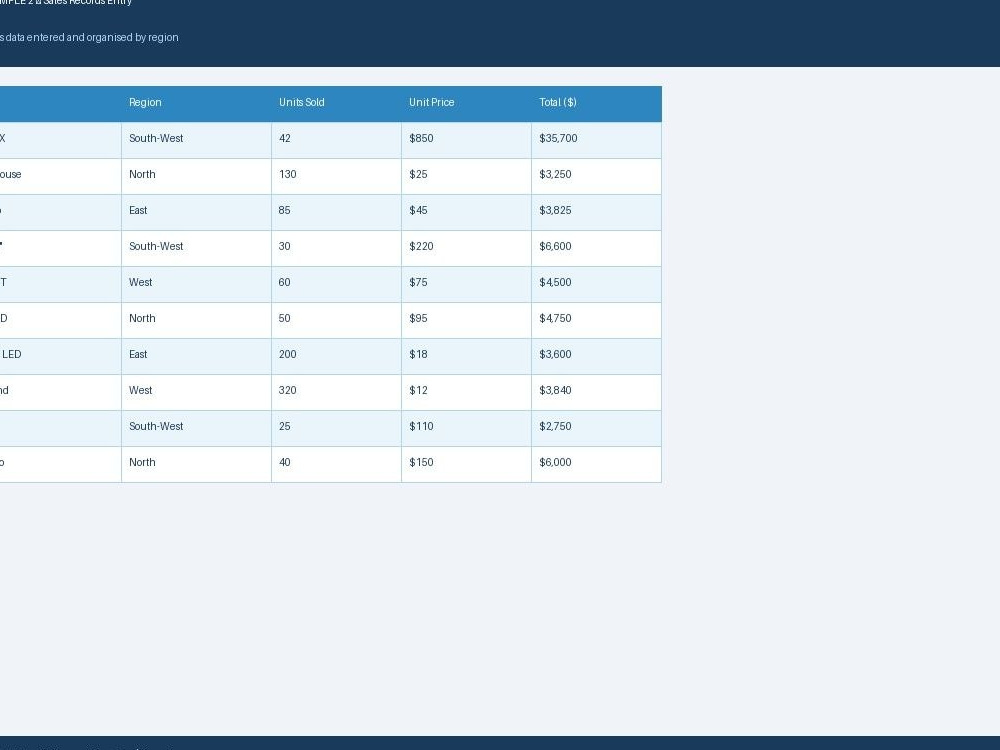Pick the 25 units sold cell
The height and width of the screenshot is (750, 1000).
click(337, 429)
